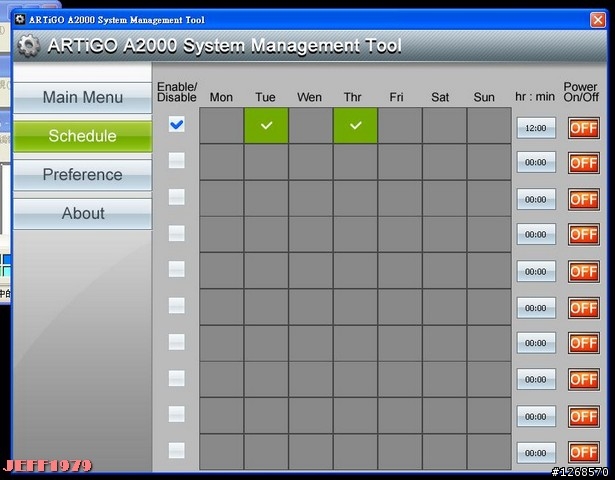The image size is (615, 480).
Task: Select Monday in the first schedule row
Action: (222, 125)
